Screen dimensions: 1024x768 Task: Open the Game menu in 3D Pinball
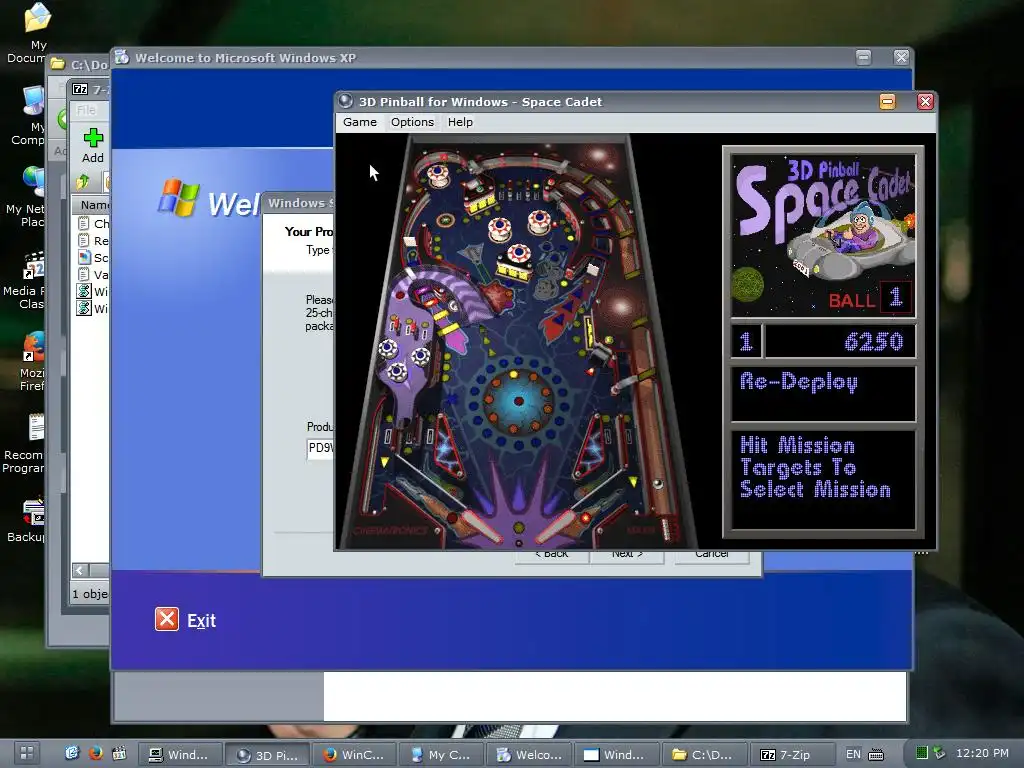(x=360, y=122)
